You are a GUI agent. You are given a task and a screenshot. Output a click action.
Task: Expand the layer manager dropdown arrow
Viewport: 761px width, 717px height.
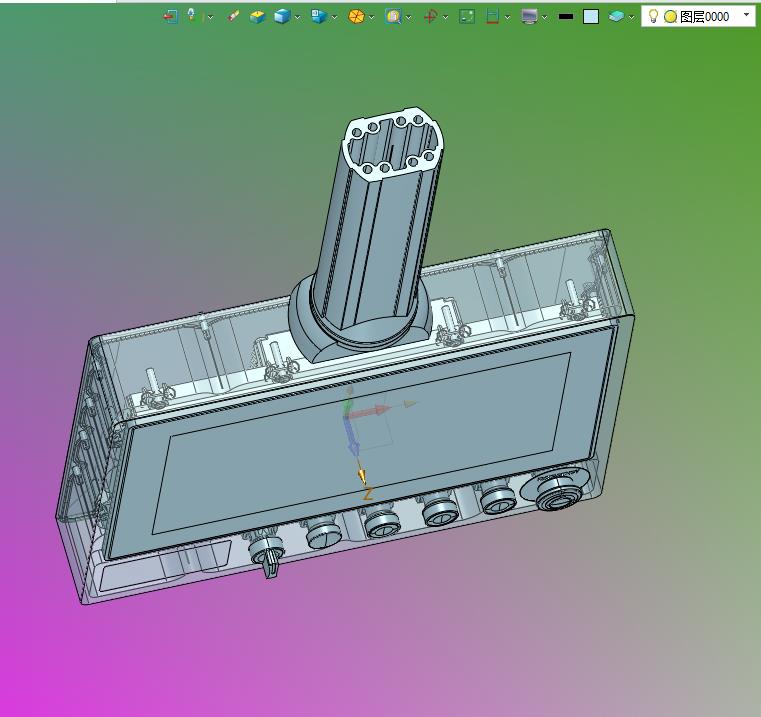click(x=631, y=17)
